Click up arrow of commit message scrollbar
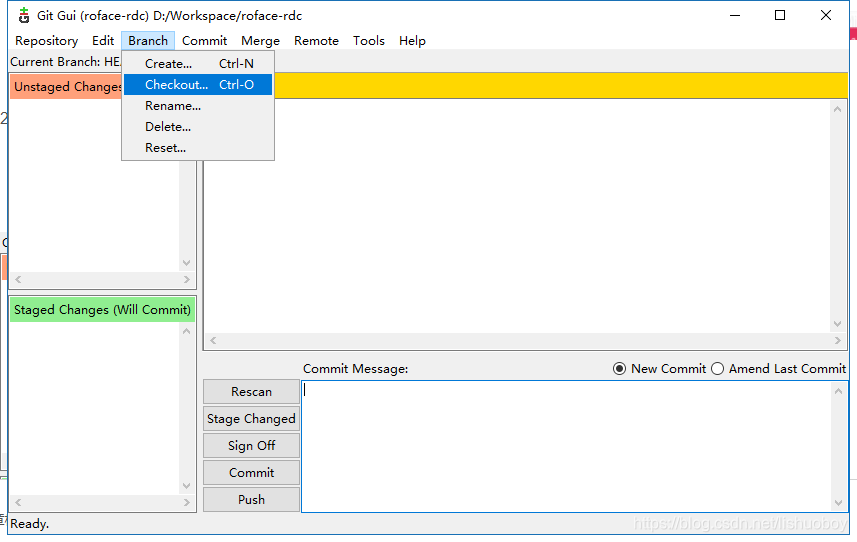The width and height of the screenshot is (857, 542). coord(838,391)
